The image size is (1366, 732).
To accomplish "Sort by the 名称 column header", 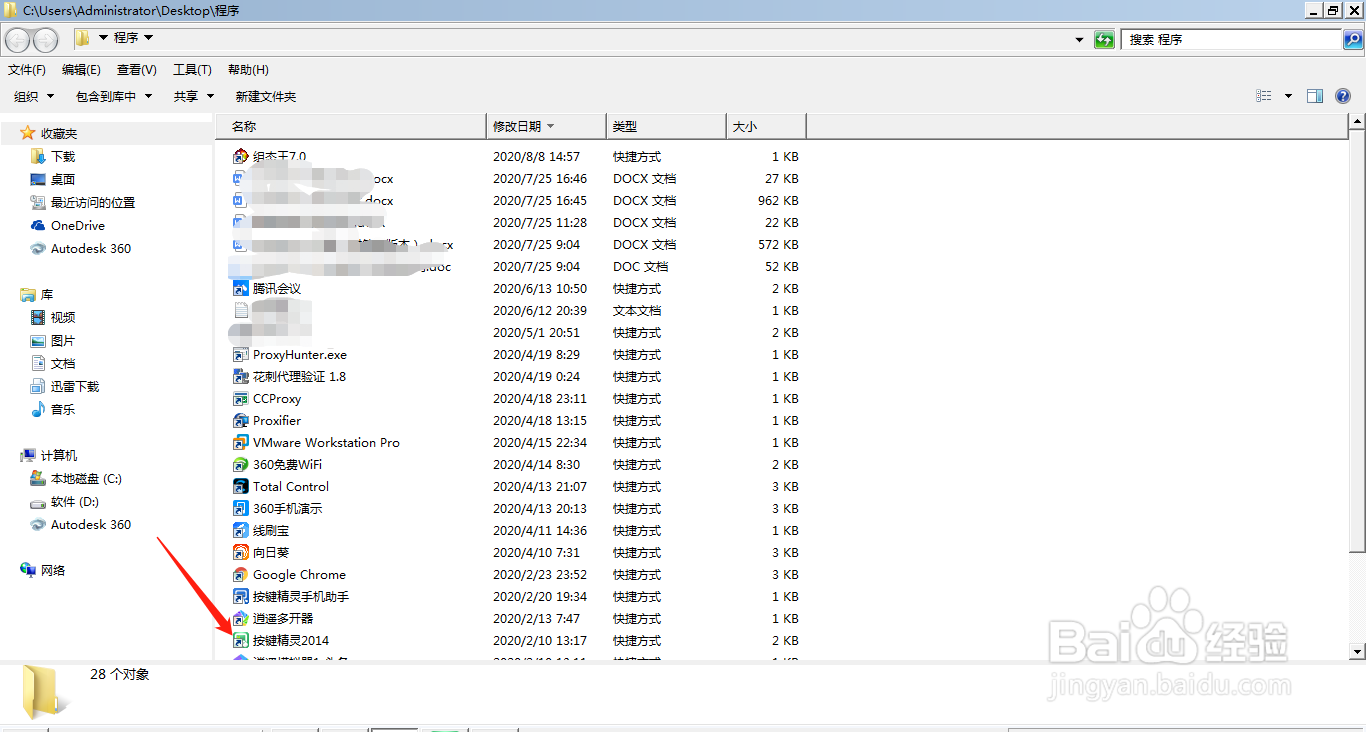I will point(350,126).
